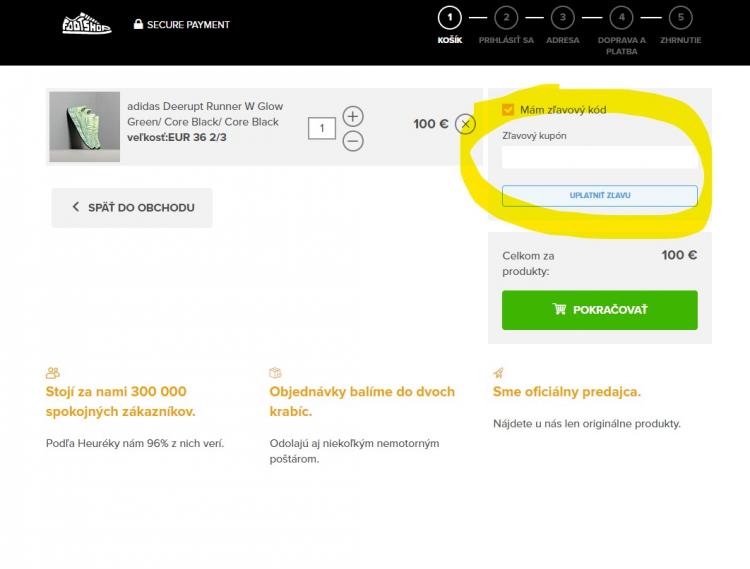This screenshot has width=750, height=569.
Task: Apply discount via 'Uplatniť zľavu' button
Action: pos(600,196)
